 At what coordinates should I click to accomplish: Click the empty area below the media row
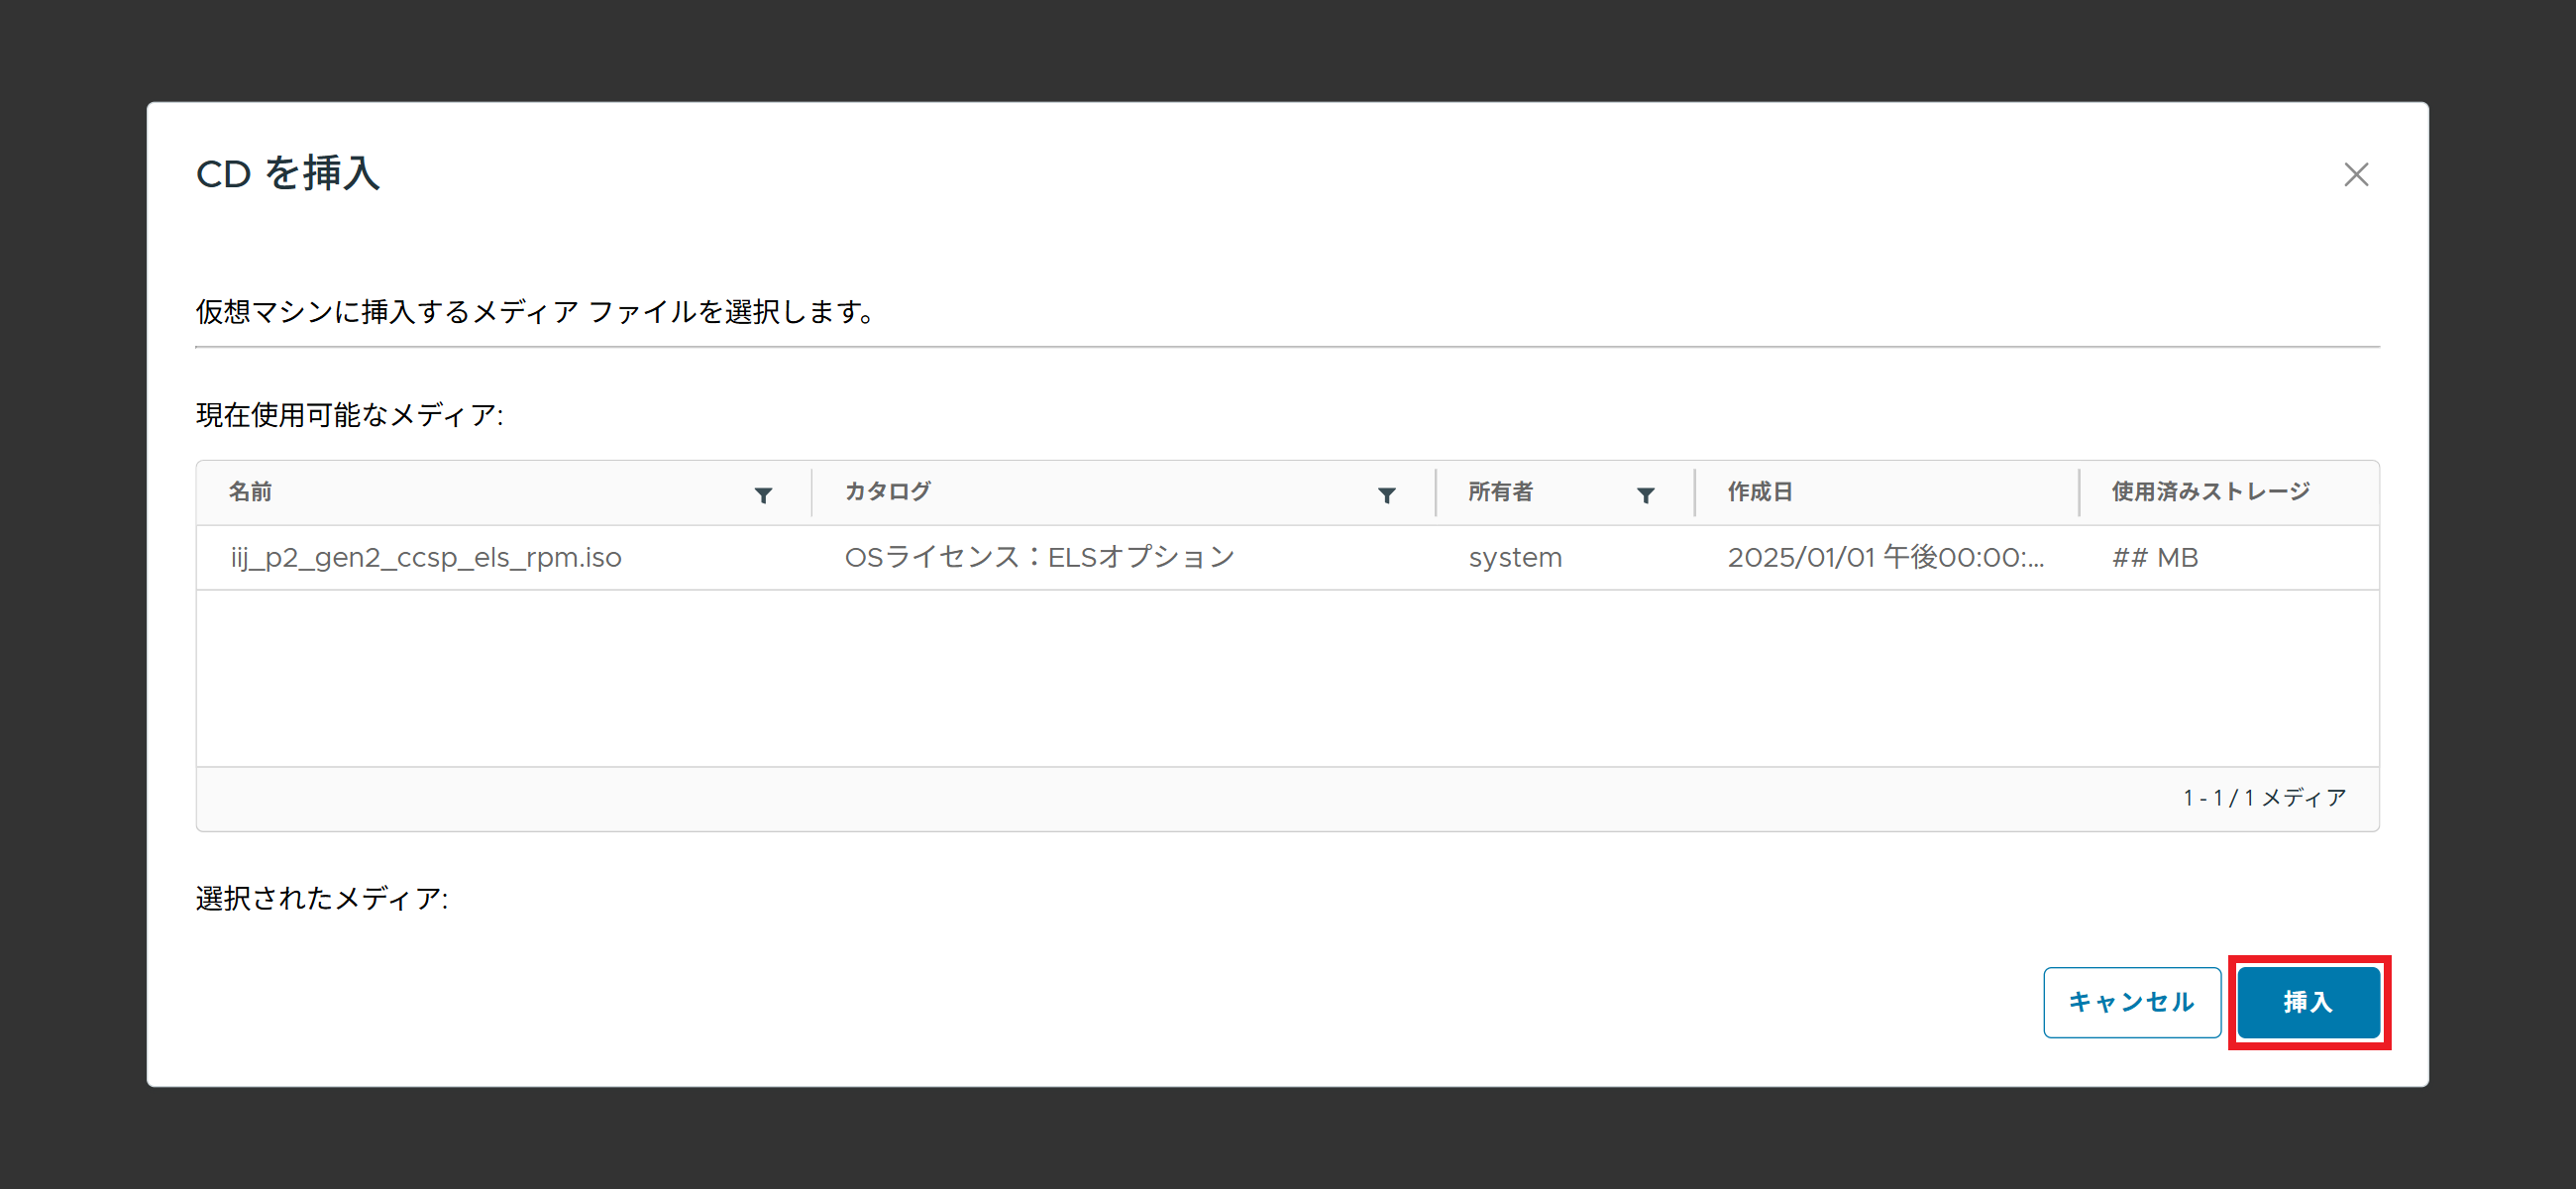(1287, 678)
